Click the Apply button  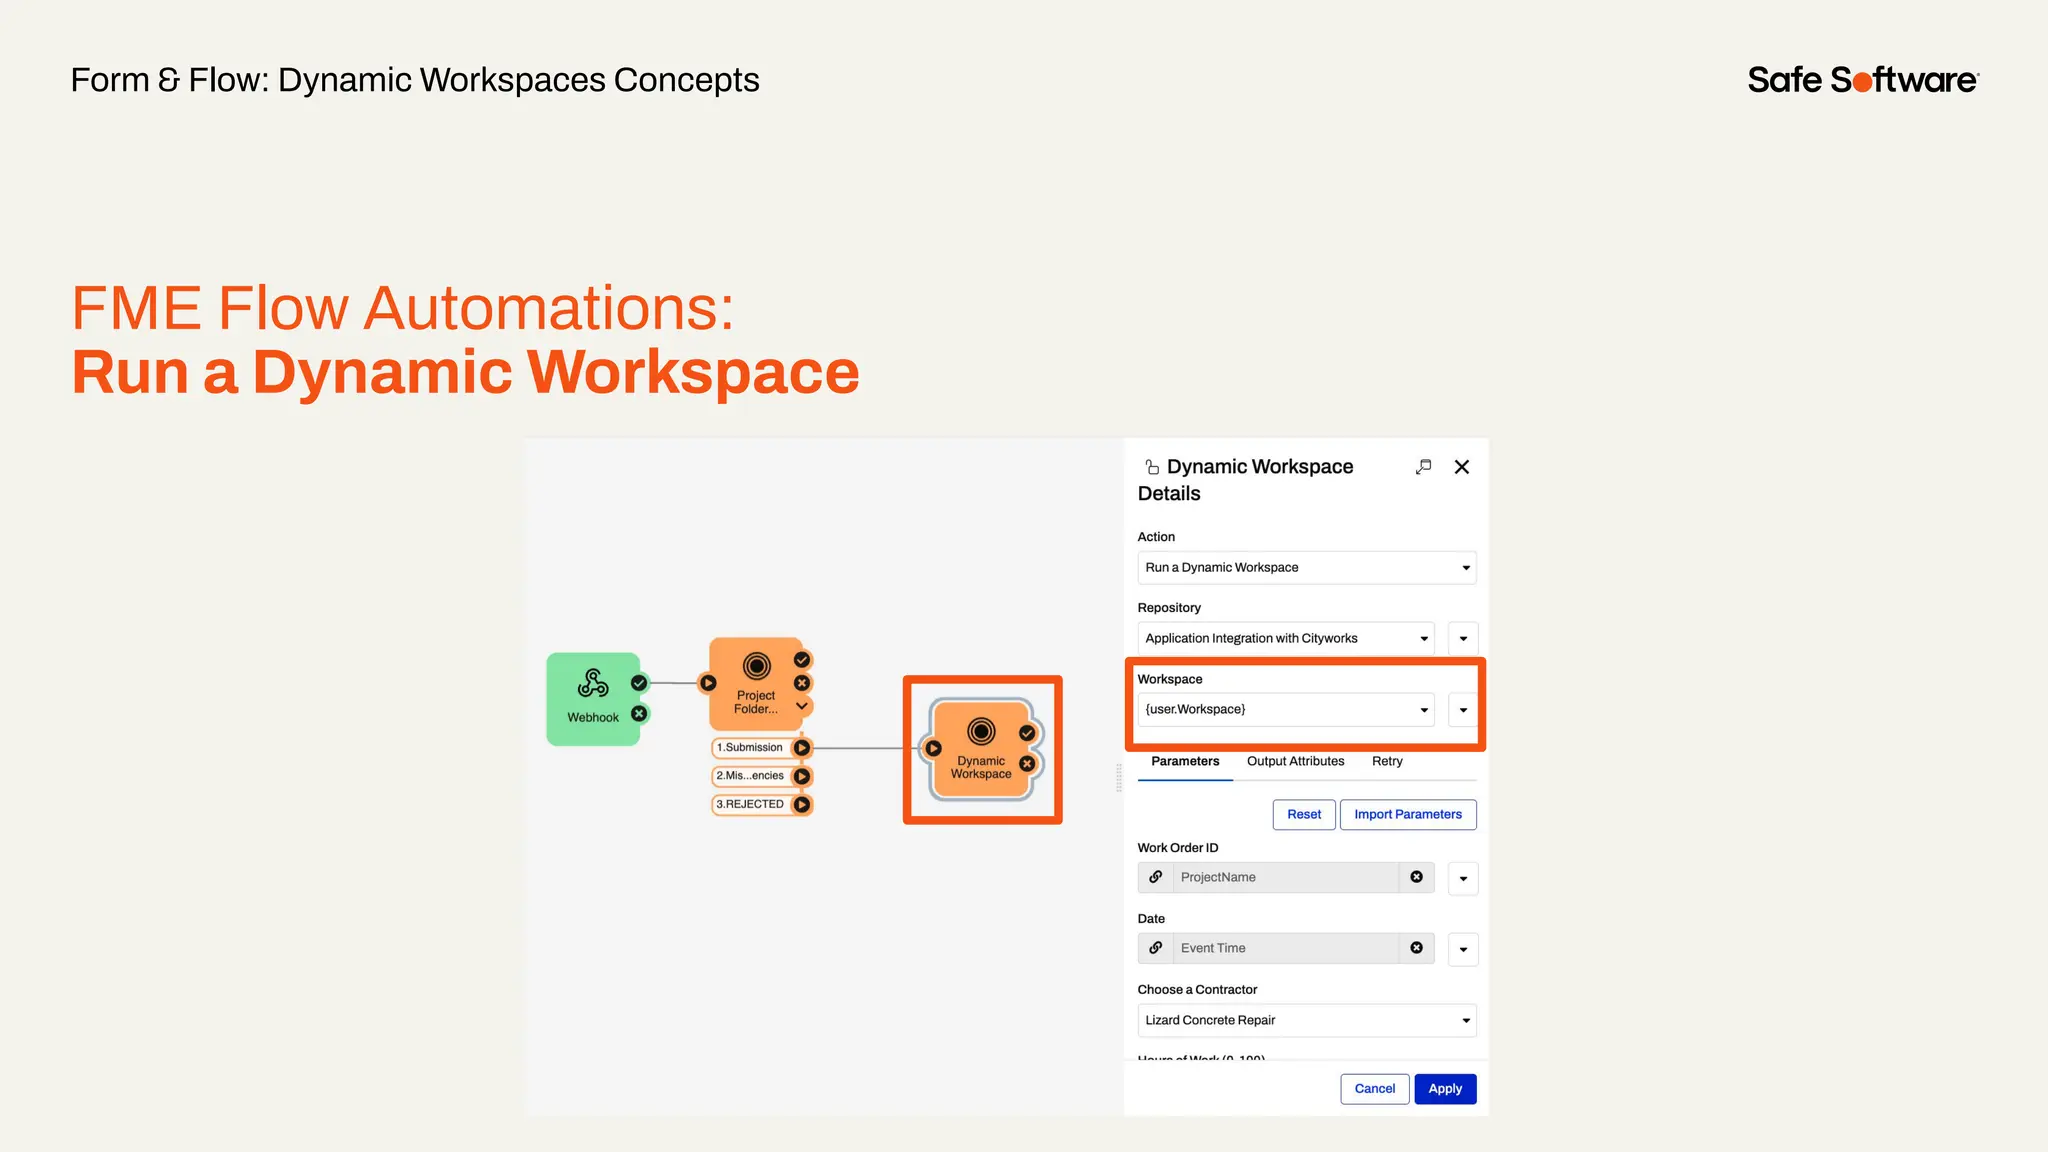(x=1445, y=1089)
